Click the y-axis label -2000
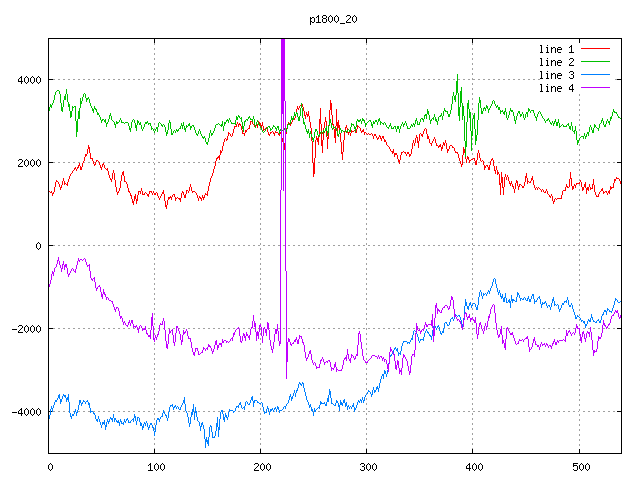The image size is (640, 480). click(27, 329)
